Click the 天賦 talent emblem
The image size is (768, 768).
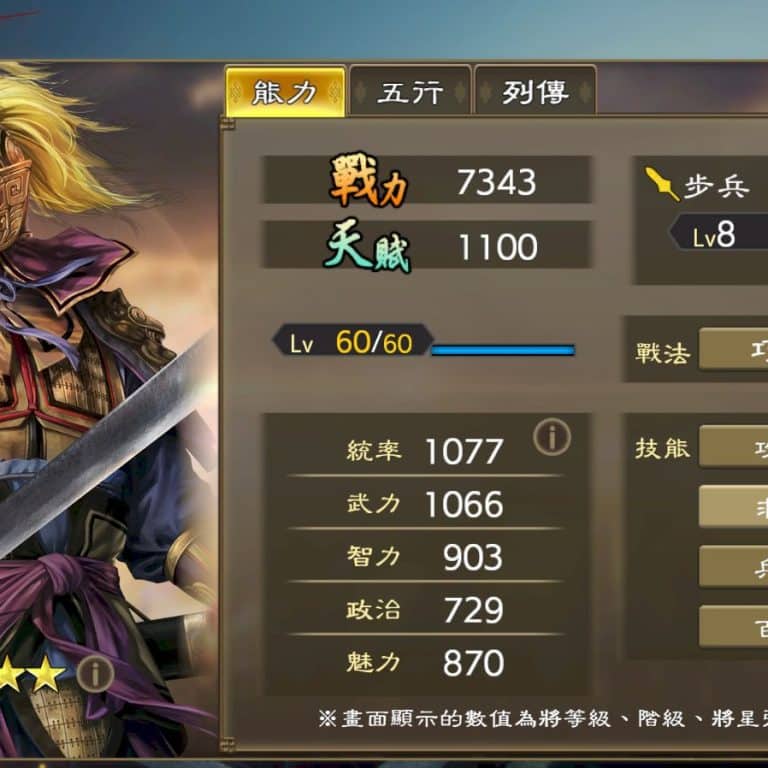pos(367,245)
